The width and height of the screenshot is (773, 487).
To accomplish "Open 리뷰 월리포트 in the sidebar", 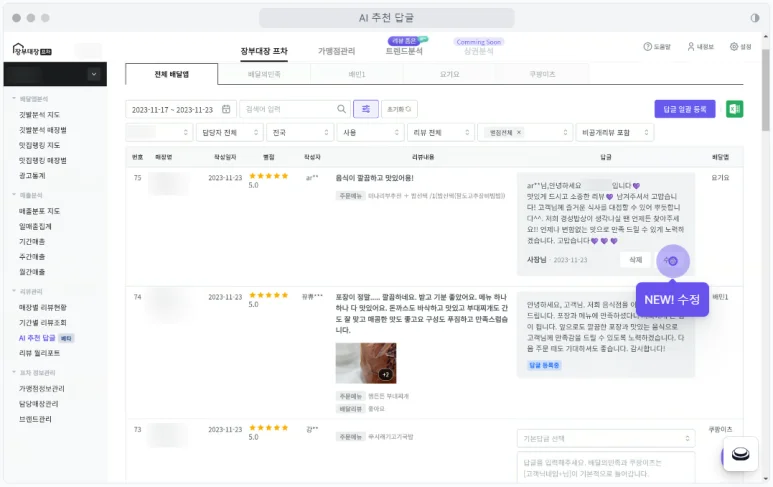I will pyautogui.click(x=39, y=353).
